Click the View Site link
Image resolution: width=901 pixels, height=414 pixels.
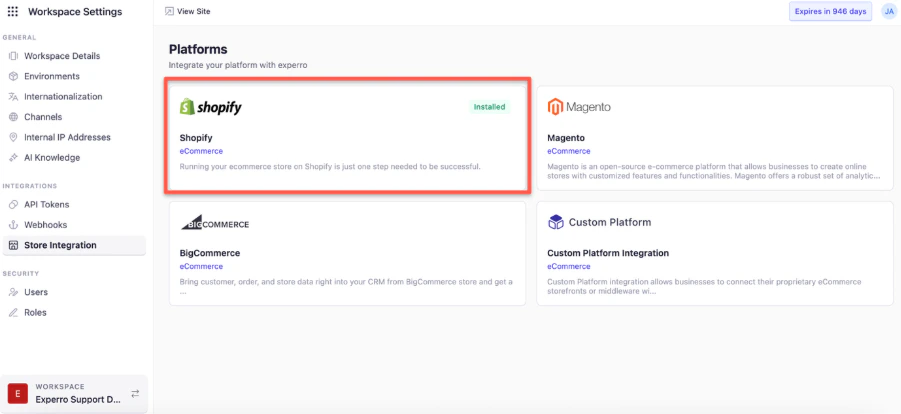(194, 11)
